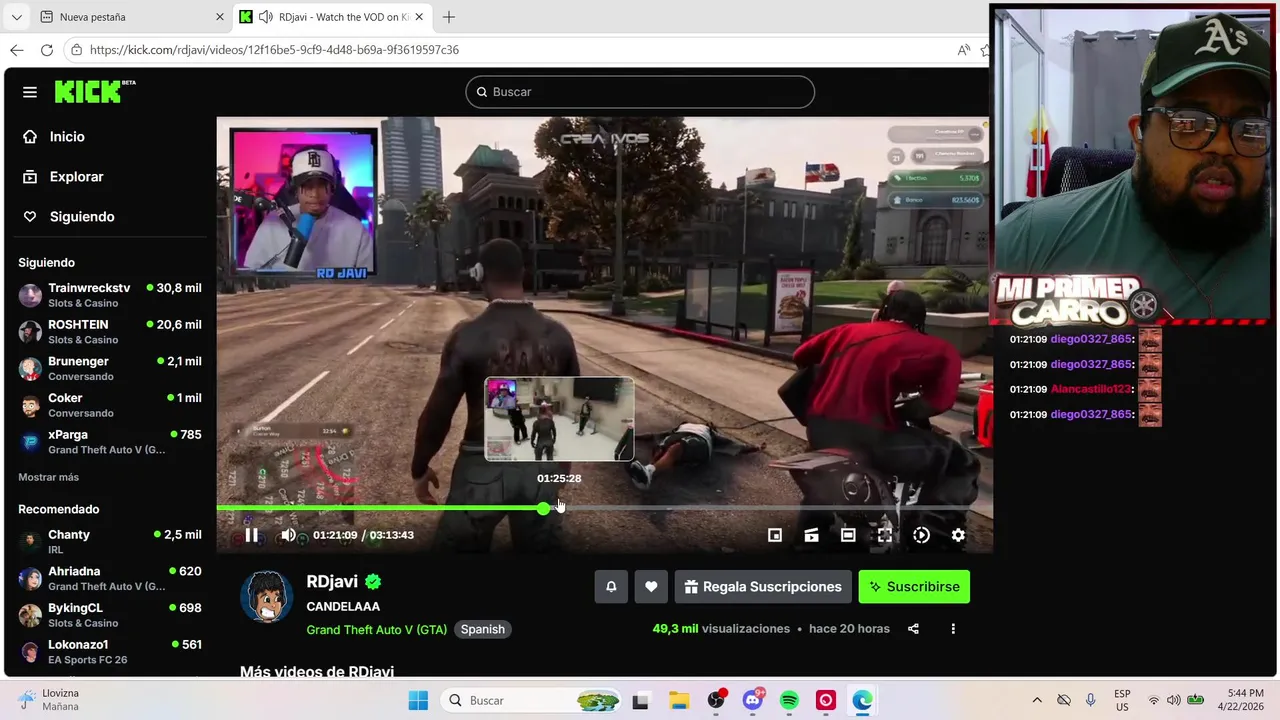
Task: Open a new browser tab with plus button
Action: (x=449, y=17)
